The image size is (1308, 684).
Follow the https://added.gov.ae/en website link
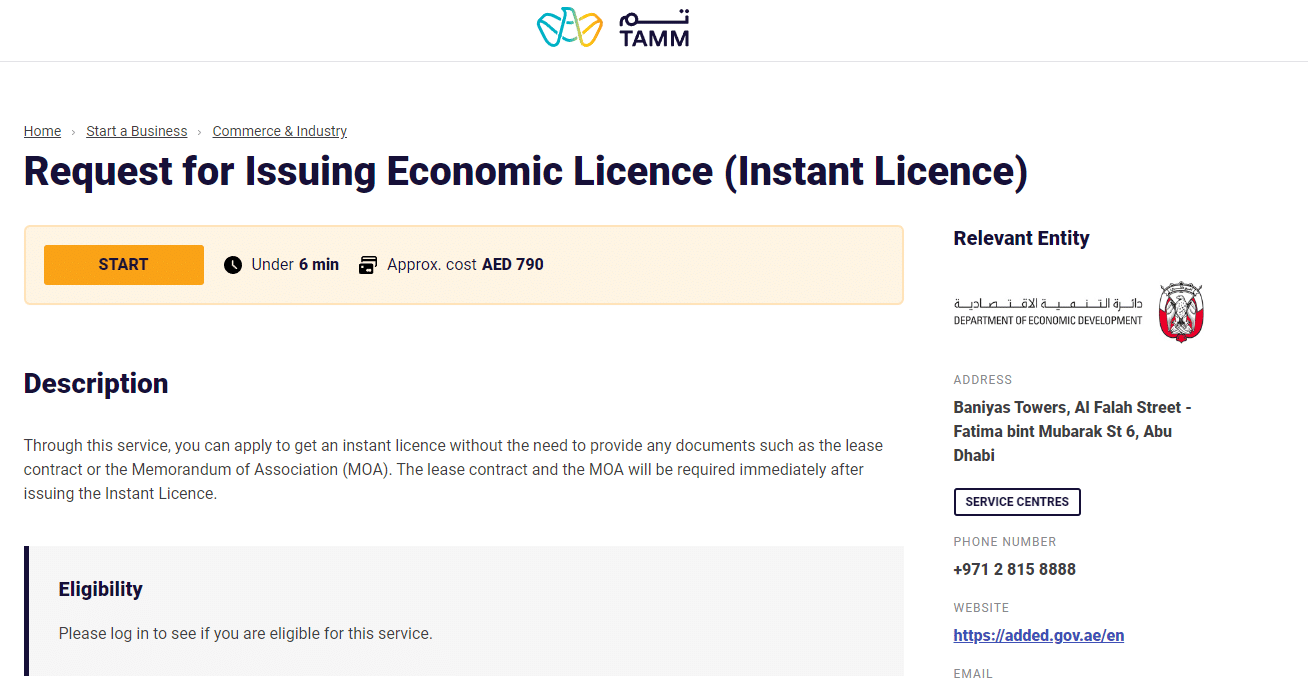pos(1038,635)
